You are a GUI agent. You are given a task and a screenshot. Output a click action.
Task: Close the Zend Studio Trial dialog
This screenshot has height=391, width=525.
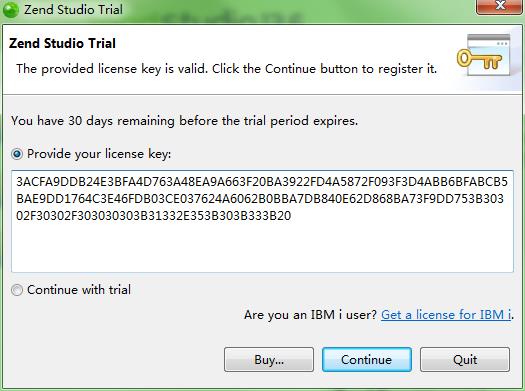[499, 7]
